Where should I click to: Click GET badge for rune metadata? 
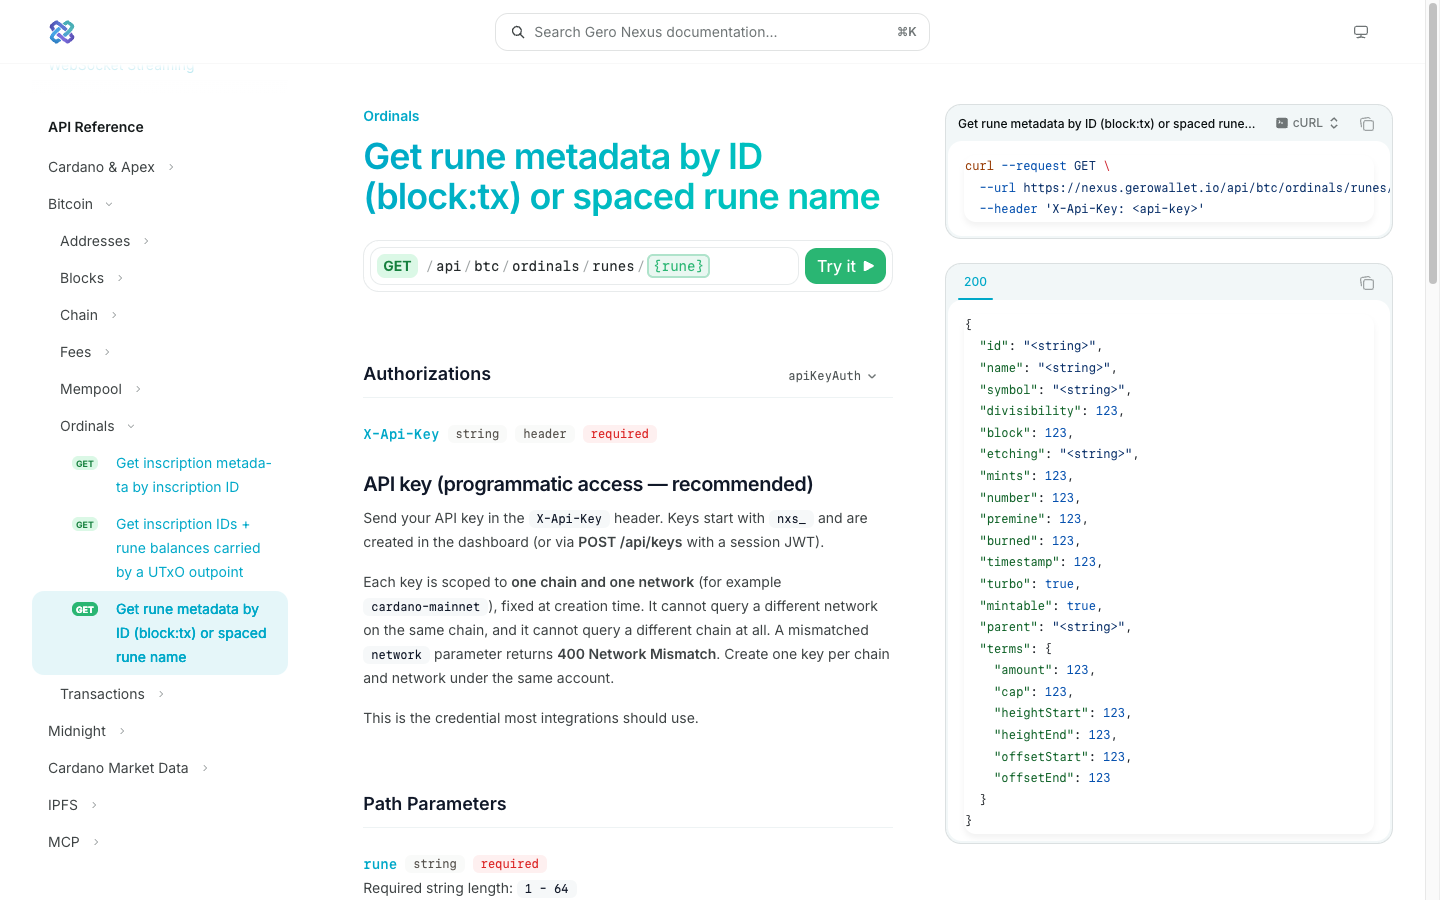(85, 610)
